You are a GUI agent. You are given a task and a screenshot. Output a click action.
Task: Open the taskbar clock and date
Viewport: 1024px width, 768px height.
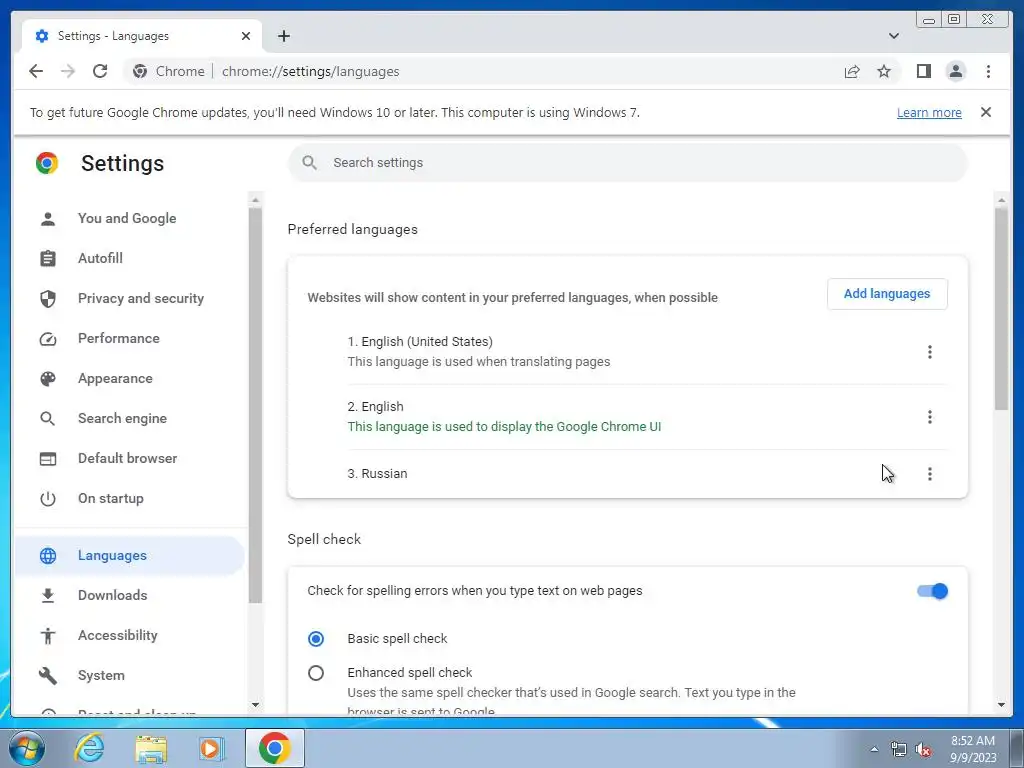[x=973, y=749]
